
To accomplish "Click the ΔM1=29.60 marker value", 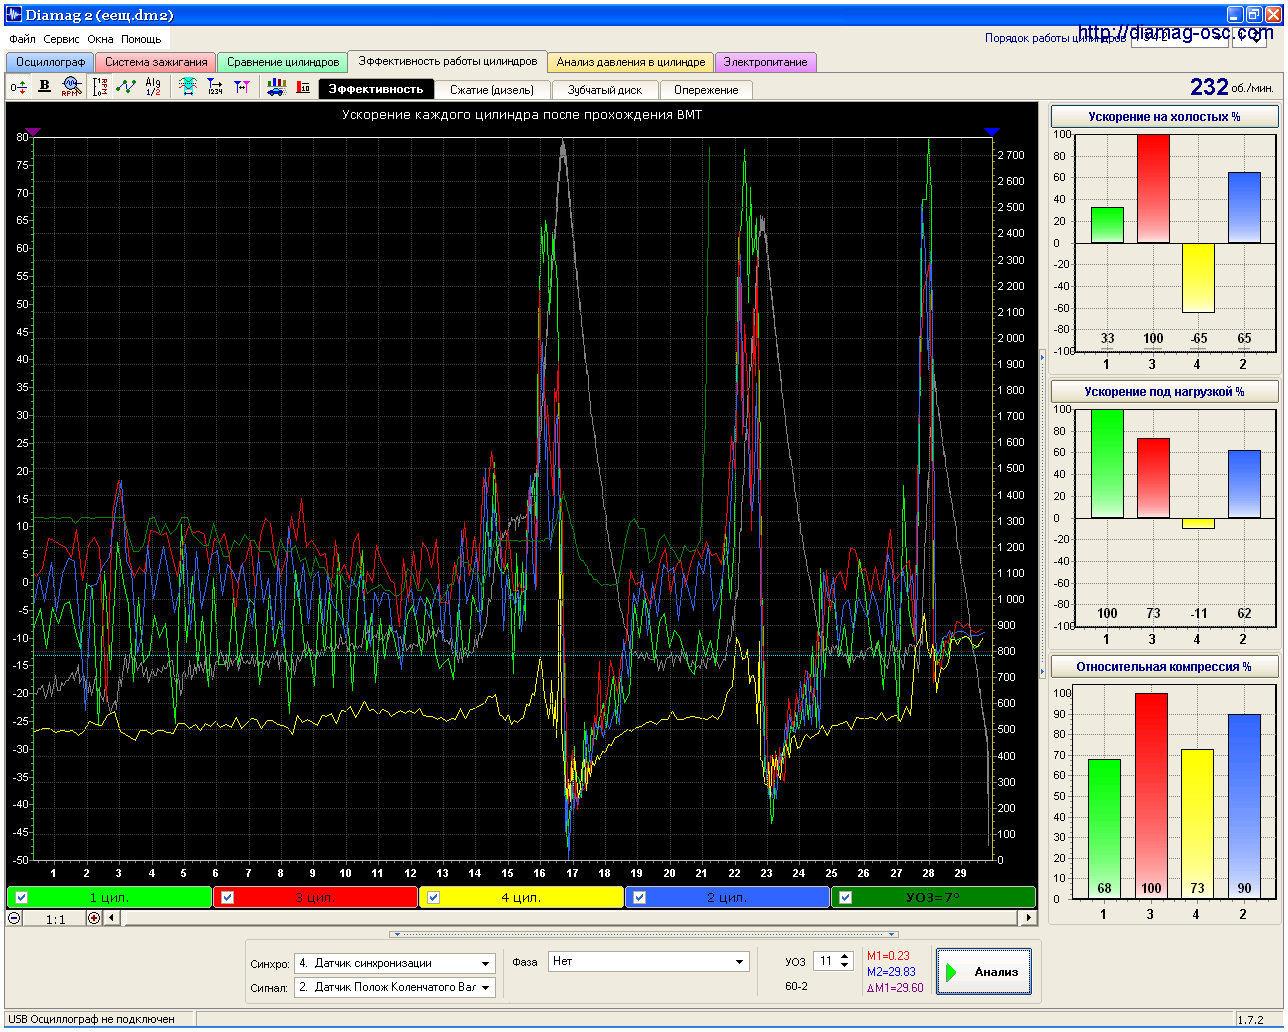I will coord(894,988).
